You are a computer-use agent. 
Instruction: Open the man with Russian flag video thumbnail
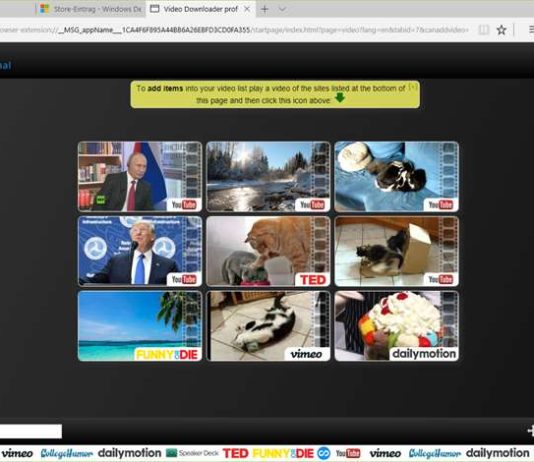point(140,177)
